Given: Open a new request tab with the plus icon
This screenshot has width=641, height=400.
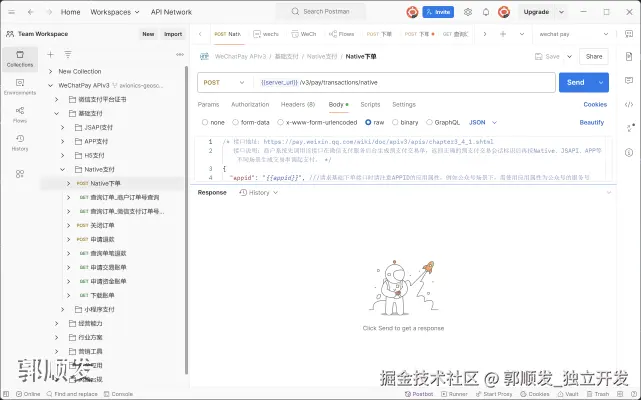Looking at the screenshot, I should pos(503,34).
